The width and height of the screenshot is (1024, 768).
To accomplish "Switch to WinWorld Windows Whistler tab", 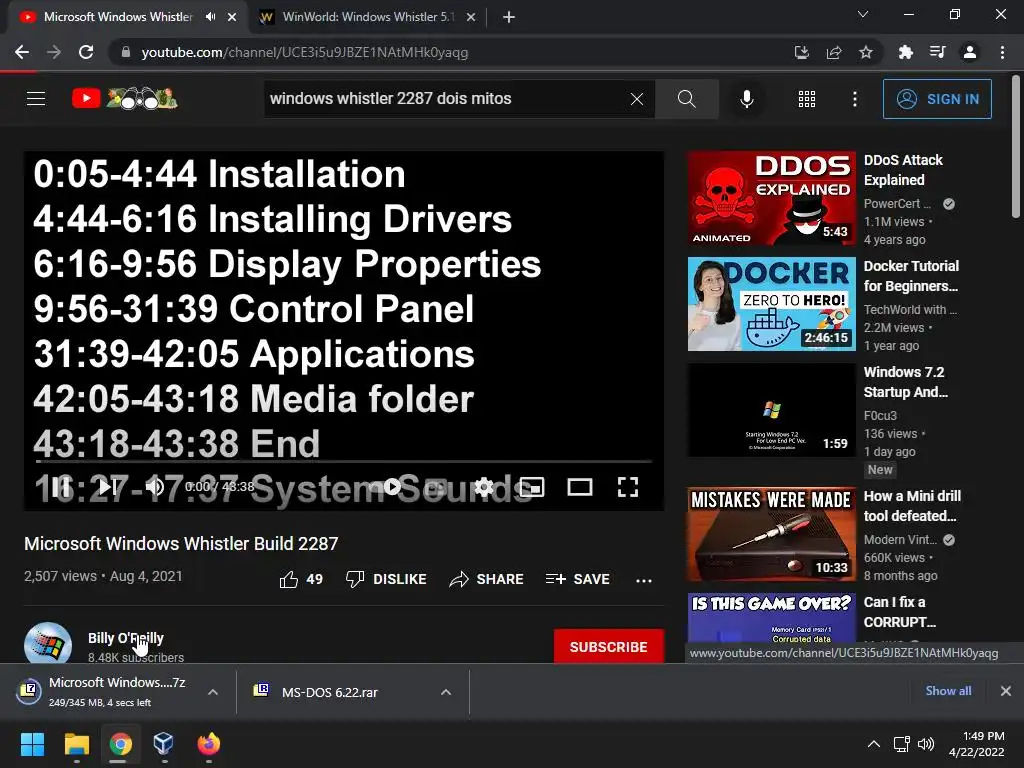I will point(368,17).
